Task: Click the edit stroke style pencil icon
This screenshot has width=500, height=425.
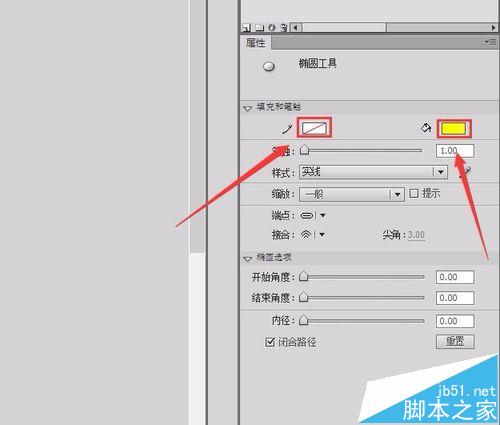Action: tap(466, 172)
